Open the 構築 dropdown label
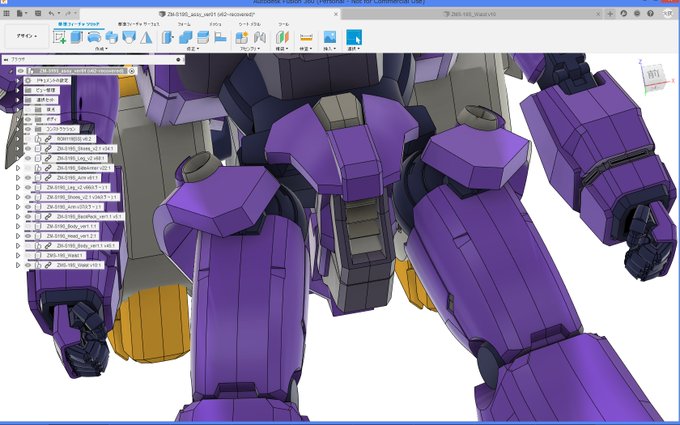680x425 pixels. point(282,49)
